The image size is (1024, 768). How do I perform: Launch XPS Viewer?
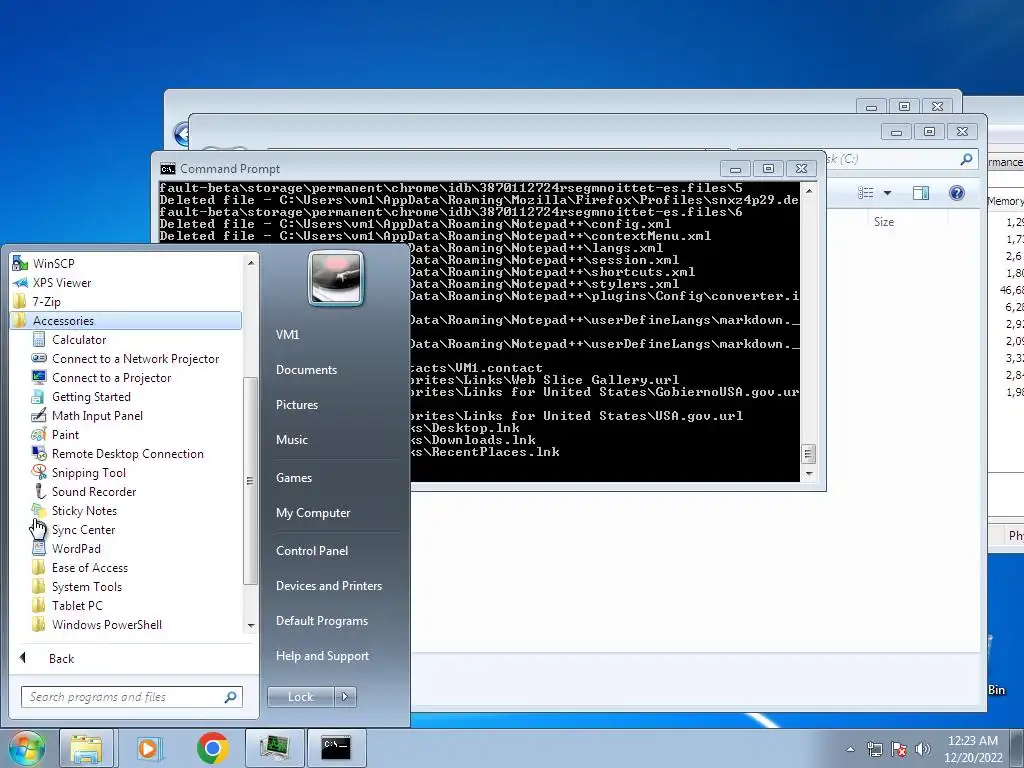tap(62, 283)
